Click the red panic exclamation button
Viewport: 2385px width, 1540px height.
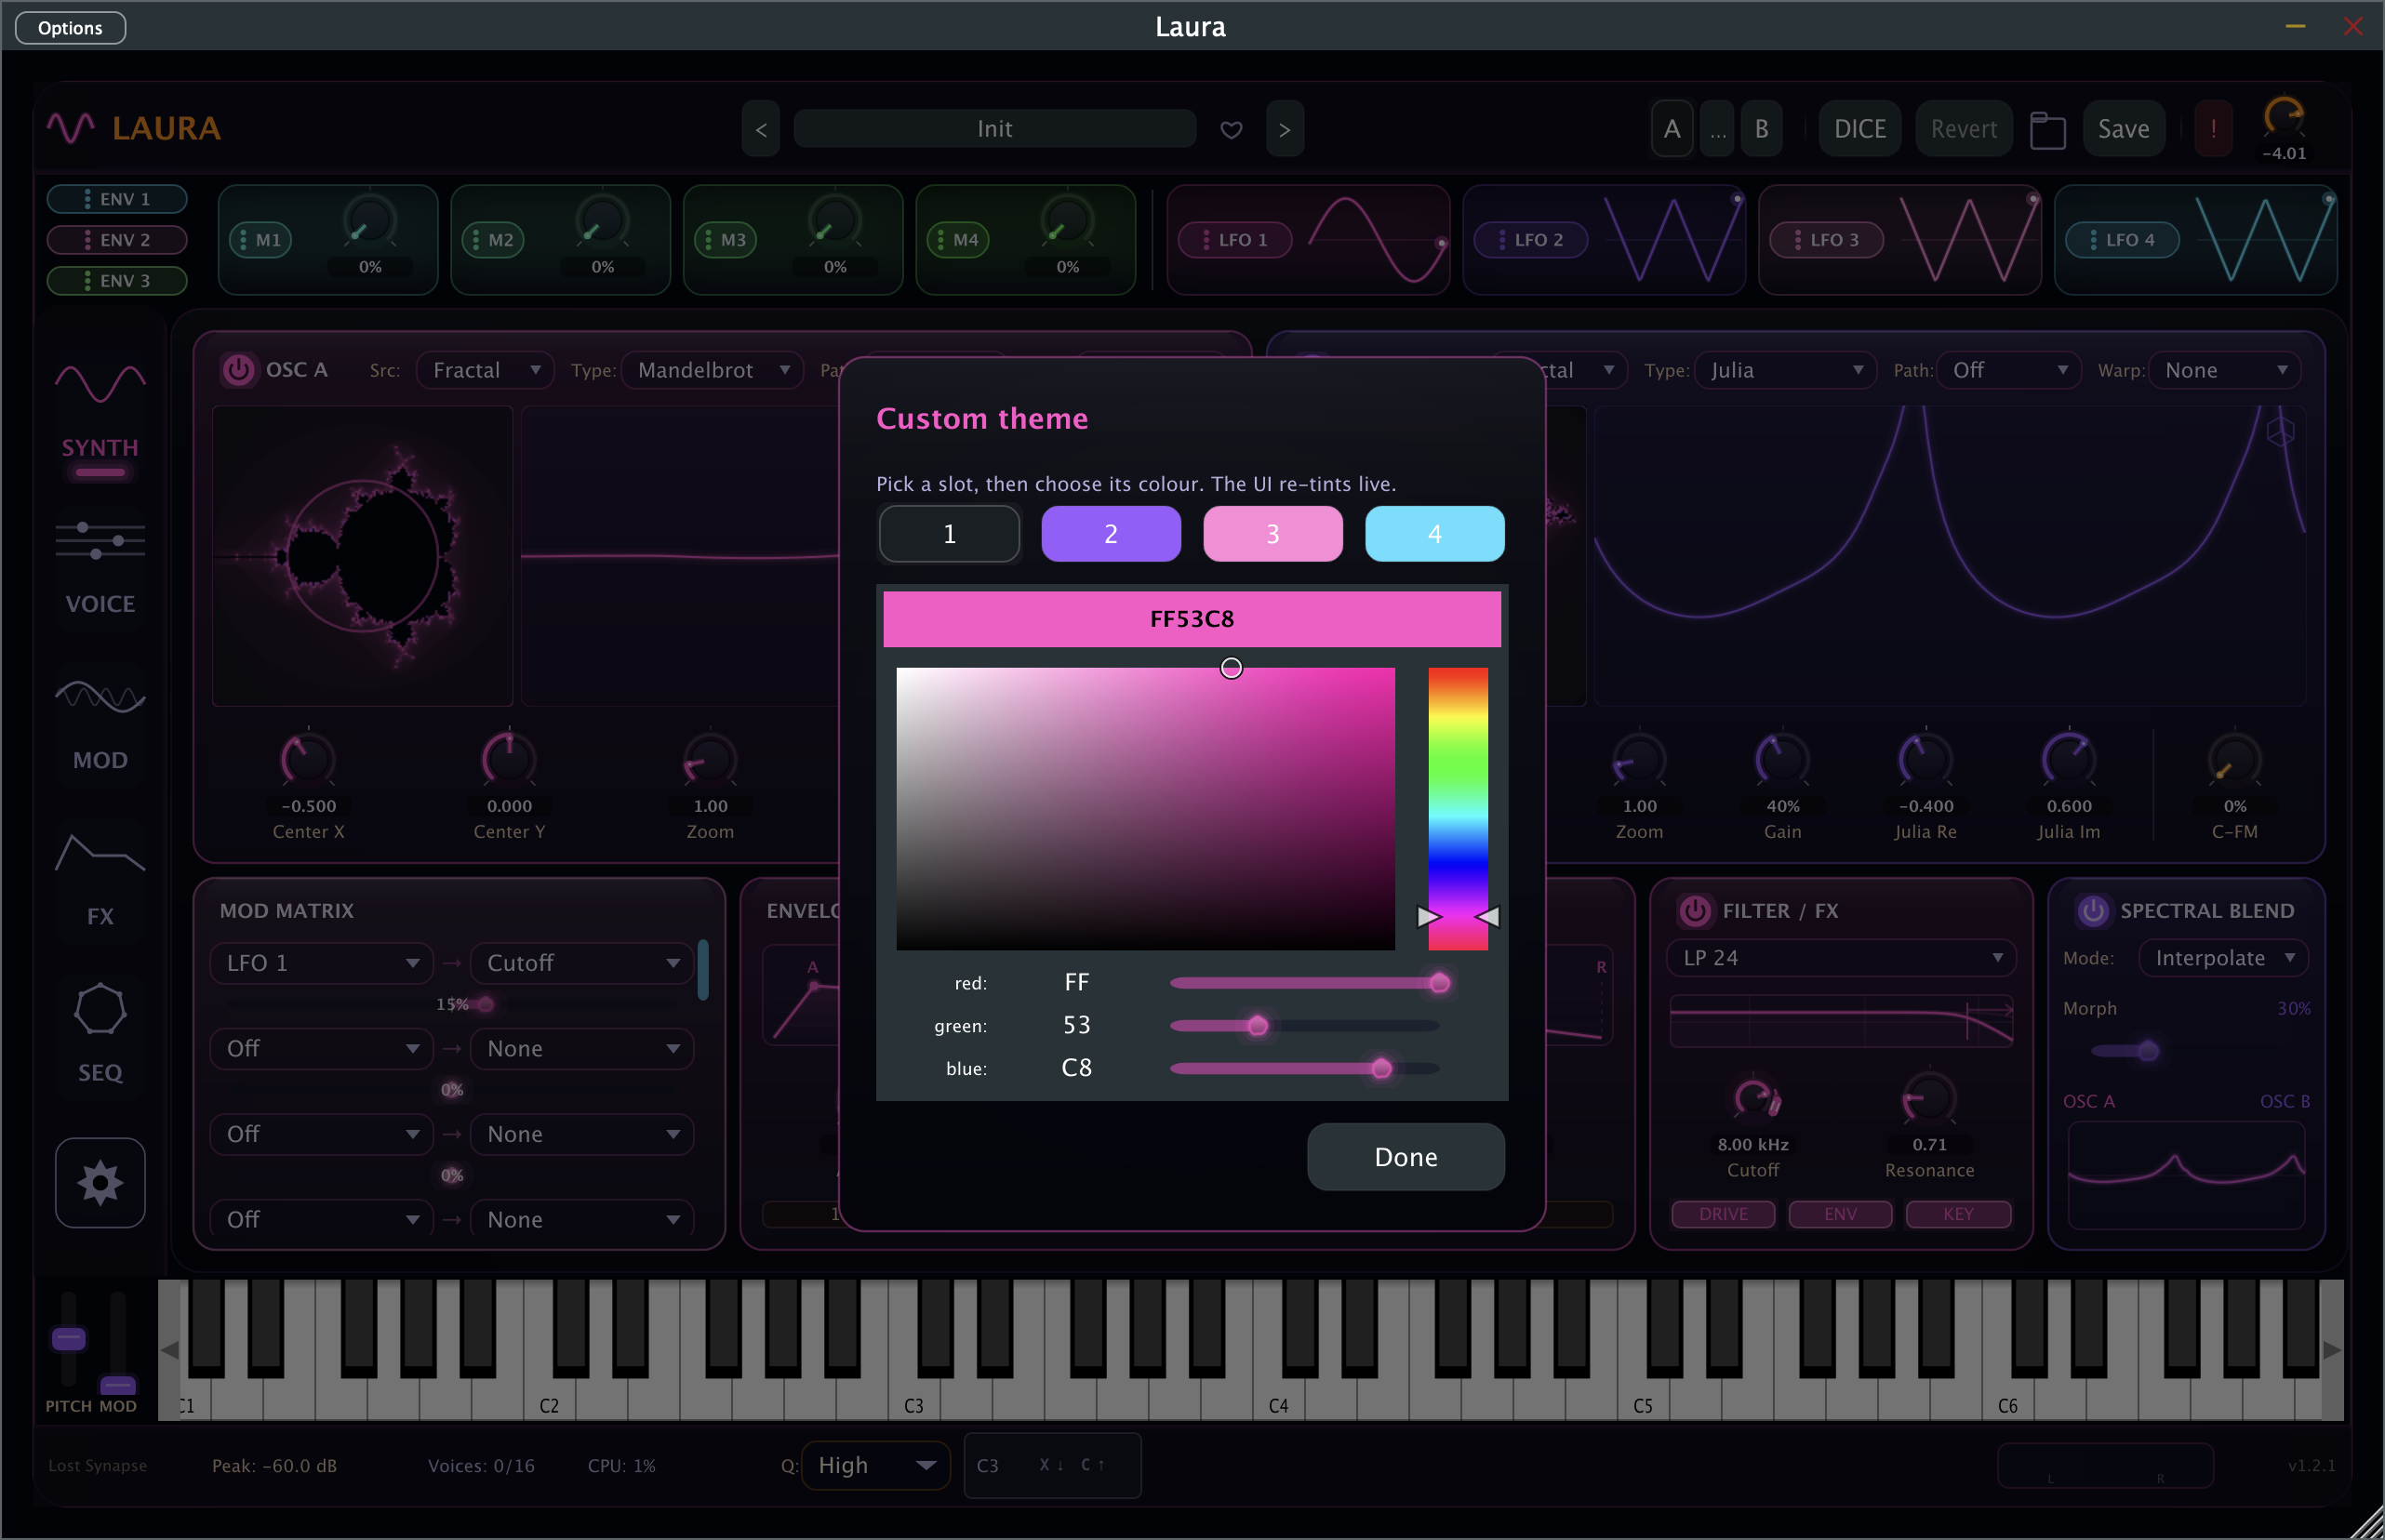tap(2213, 129)
